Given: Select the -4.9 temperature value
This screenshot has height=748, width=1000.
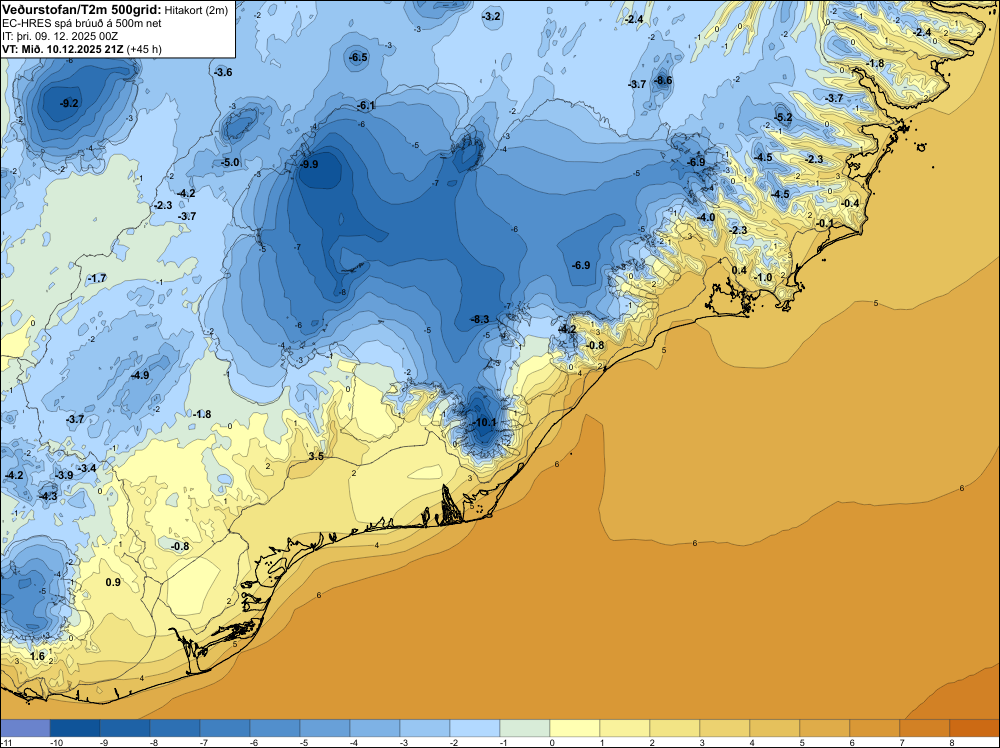Looking at the screenshot, I should 140,375.
